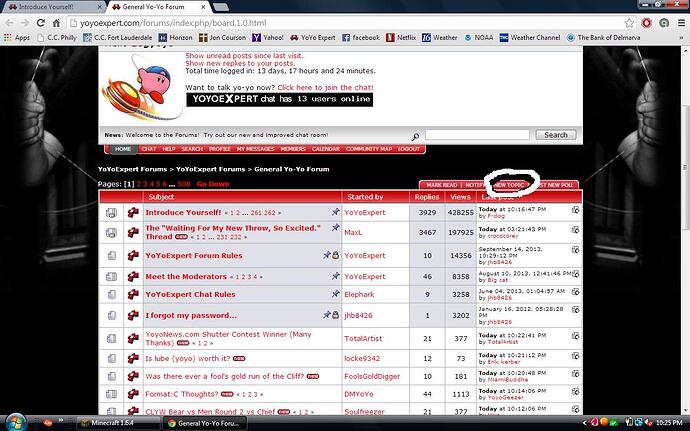
Task: Show new replies to your posts
Action: click(x=240, y=63)
